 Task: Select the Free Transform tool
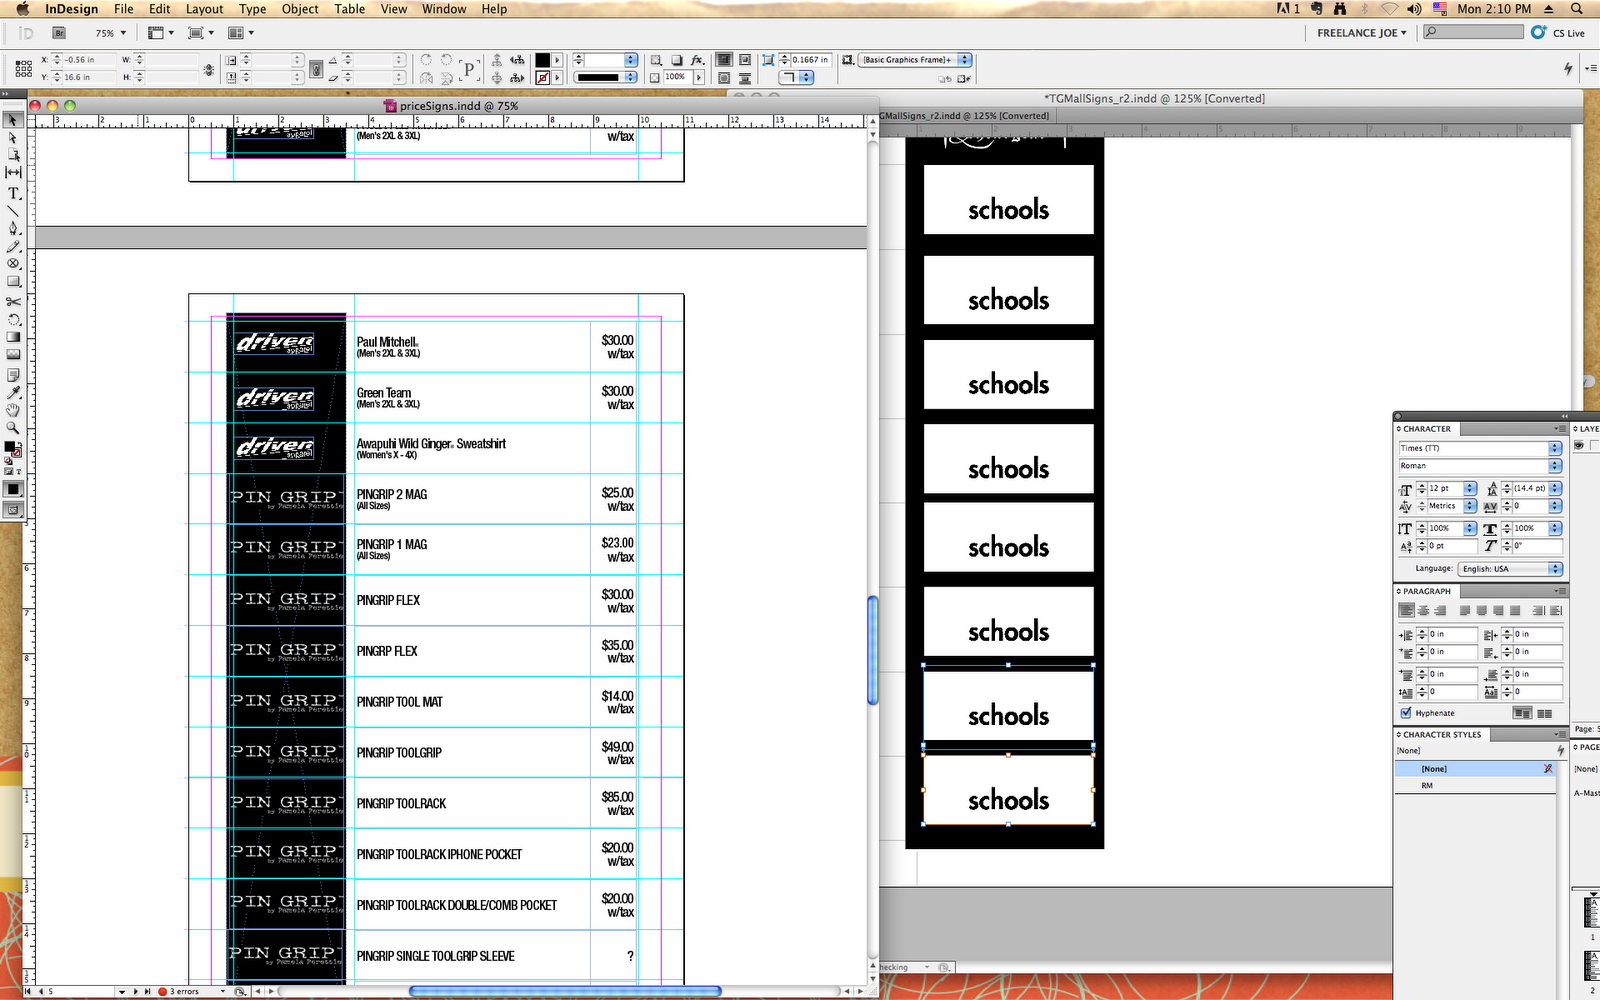pyautogui.click(x=13, y=320)
